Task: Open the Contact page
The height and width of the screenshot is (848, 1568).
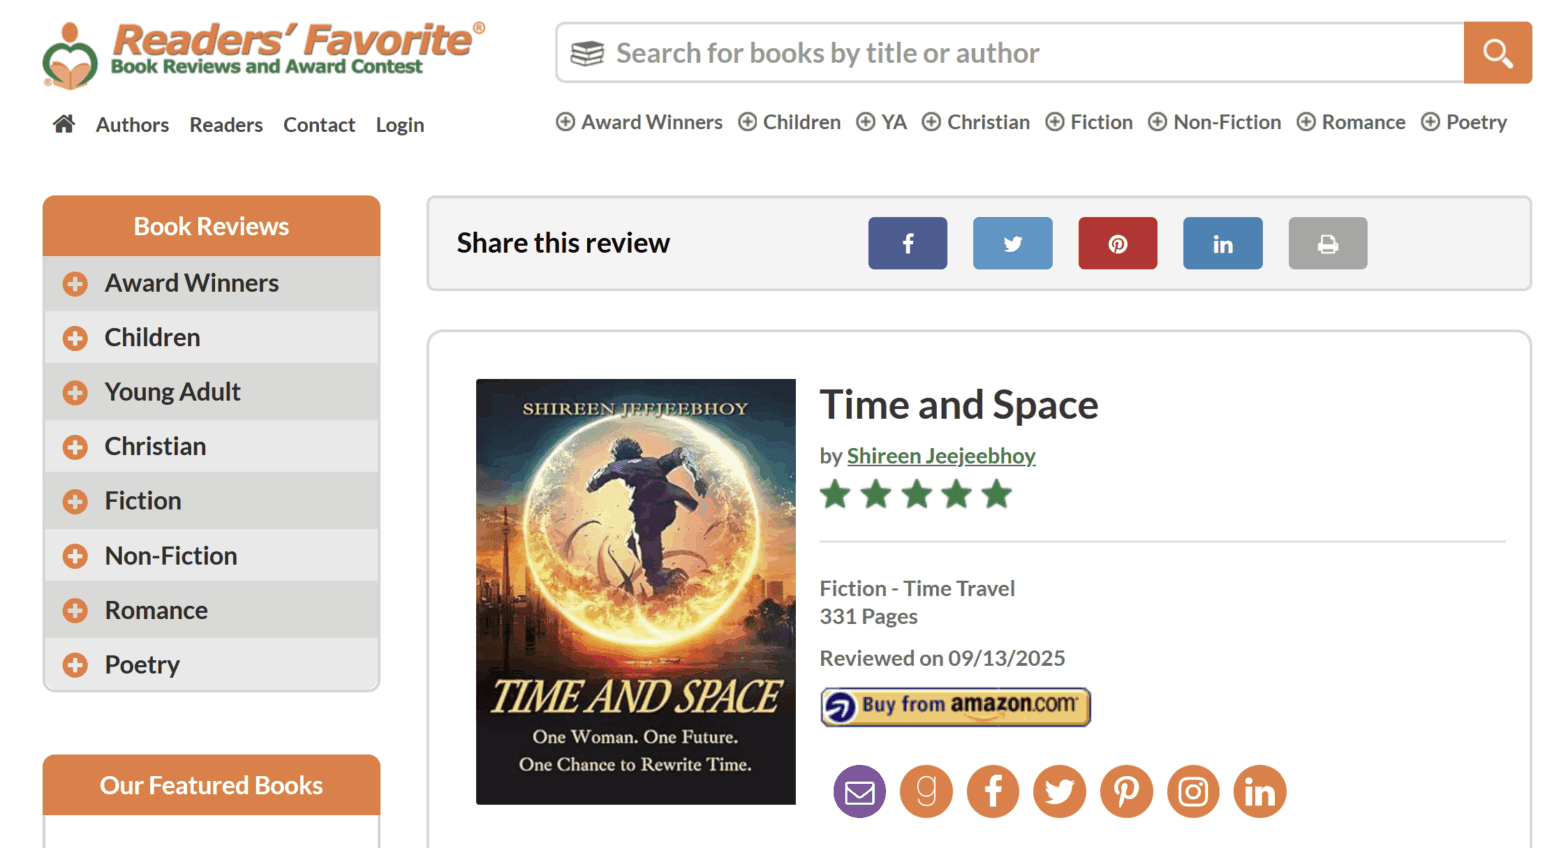Action: (319, 125)
